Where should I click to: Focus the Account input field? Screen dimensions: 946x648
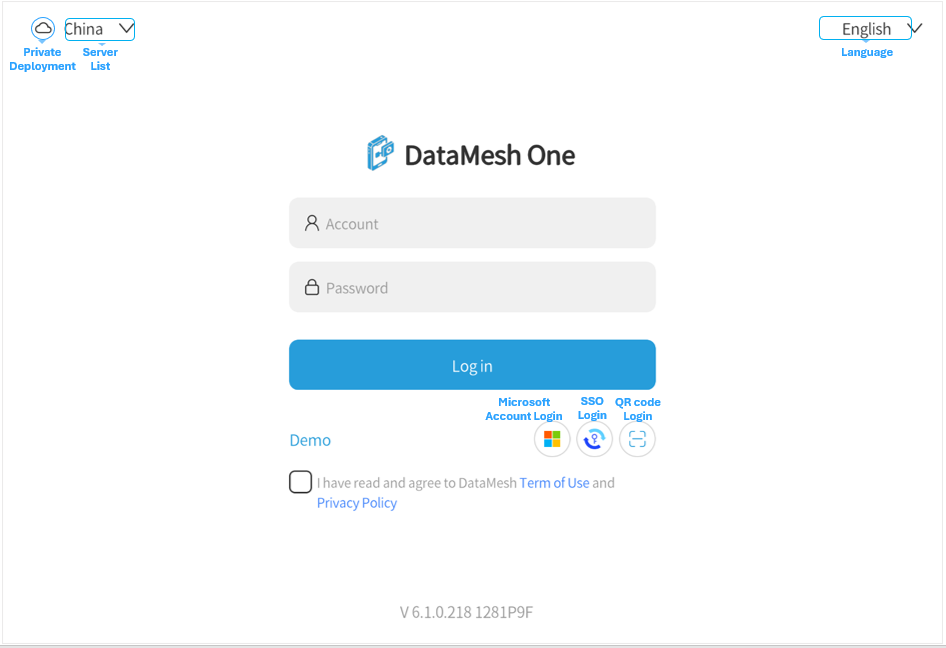(472, 223)
